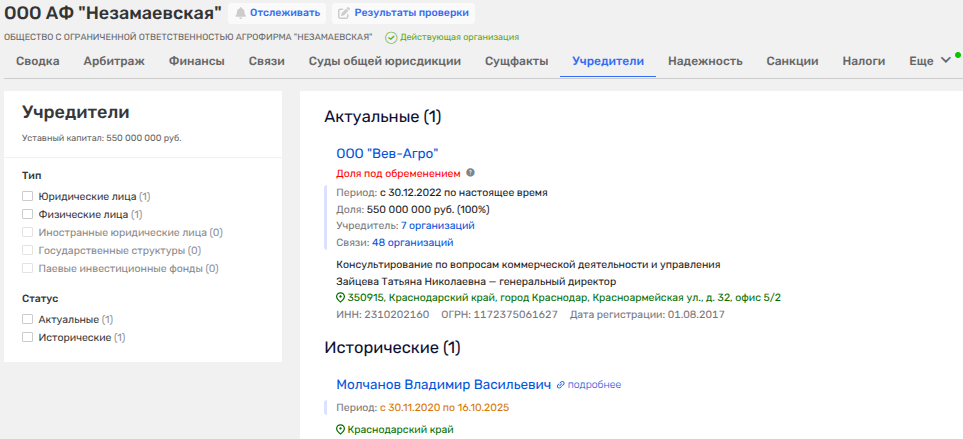
Task: Open the 350915 Краснодар address link
Action: point(564,298)
